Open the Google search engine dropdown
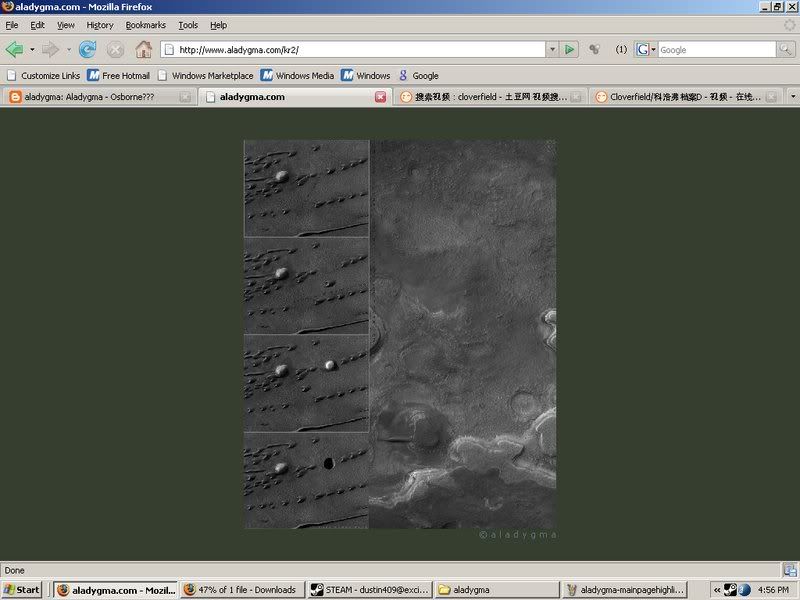Screen dimensions: 800x600 coord(646,49)
